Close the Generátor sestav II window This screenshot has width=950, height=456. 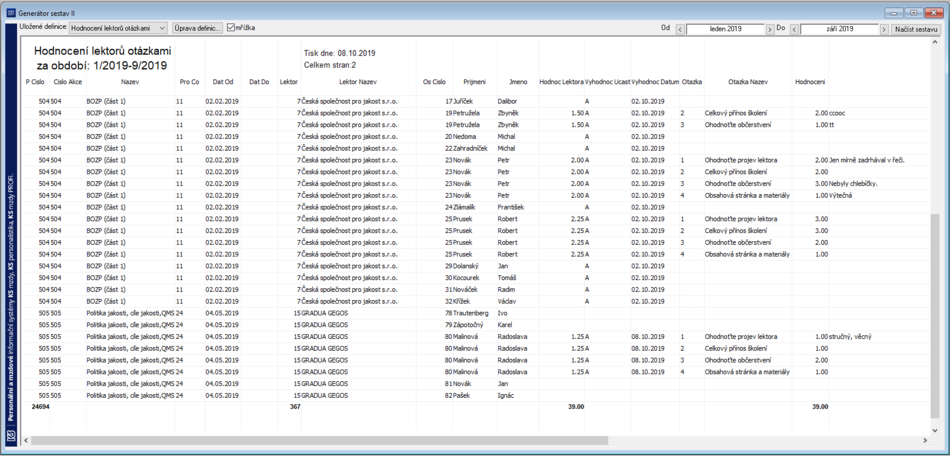point(932,12)
